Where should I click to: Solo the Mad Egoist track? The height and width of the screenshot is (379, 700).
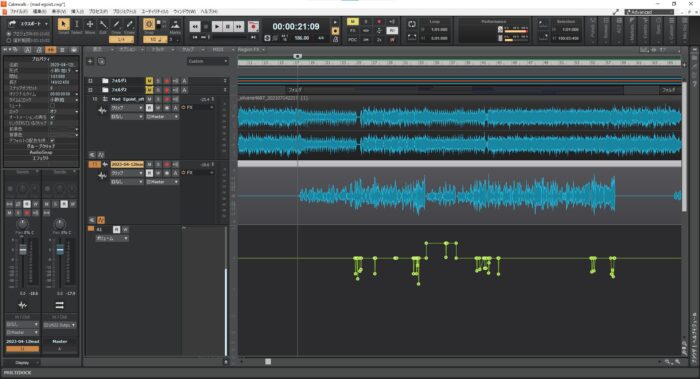coord(158,99)
